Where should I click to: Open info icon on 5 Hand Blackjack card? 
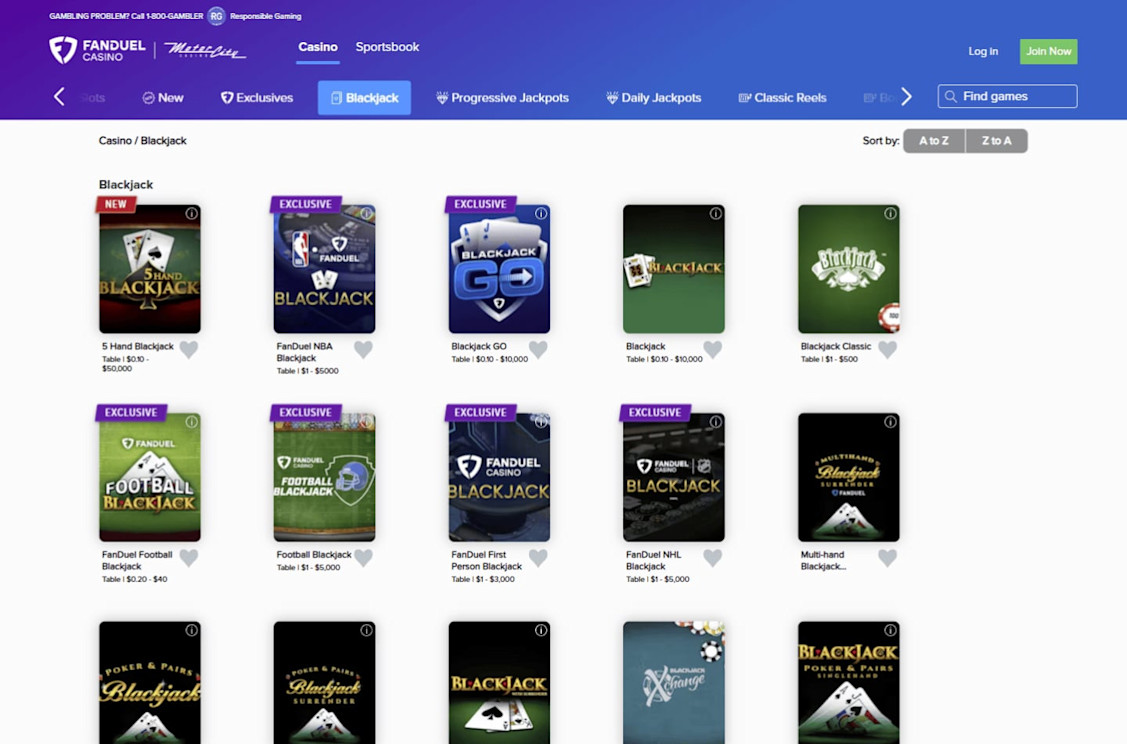point(191,213)
